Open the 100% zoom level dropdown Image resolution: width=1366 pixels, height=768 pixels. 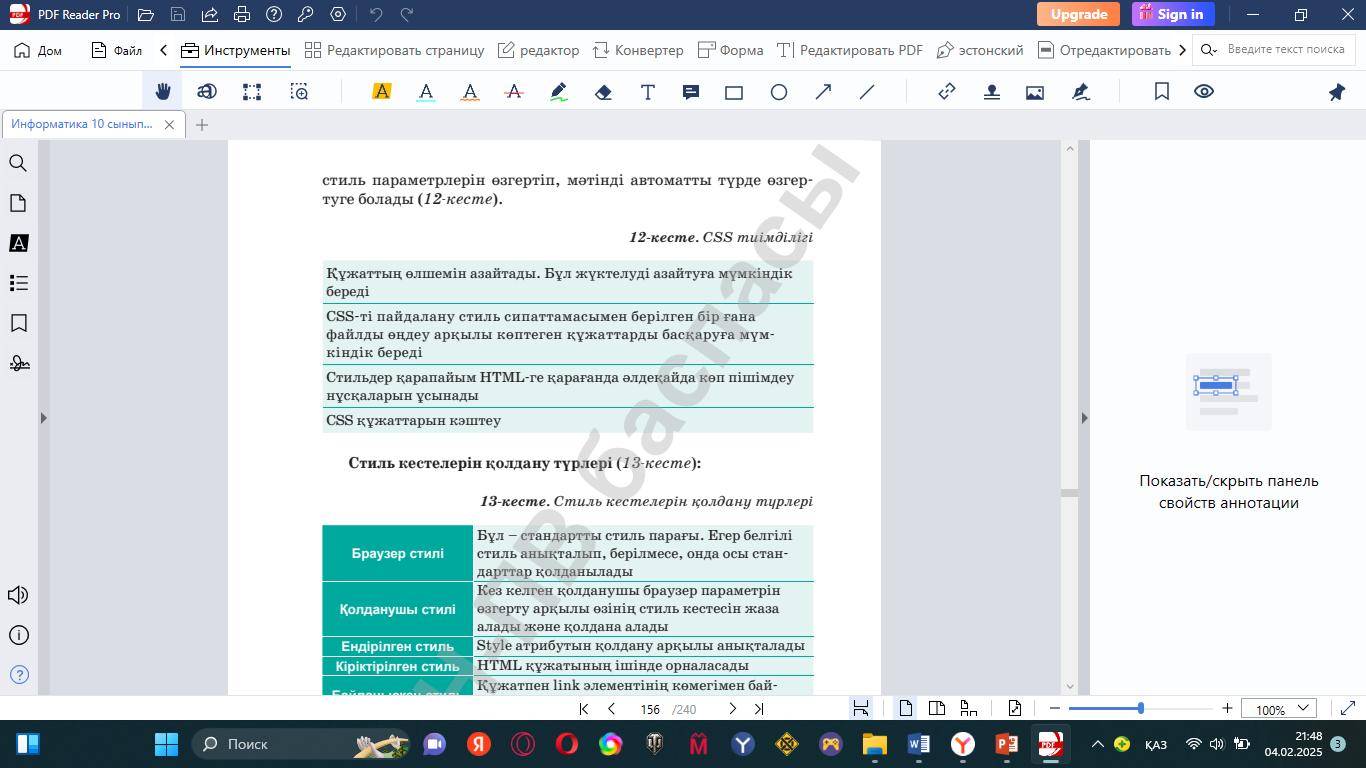pos(1278,709)
